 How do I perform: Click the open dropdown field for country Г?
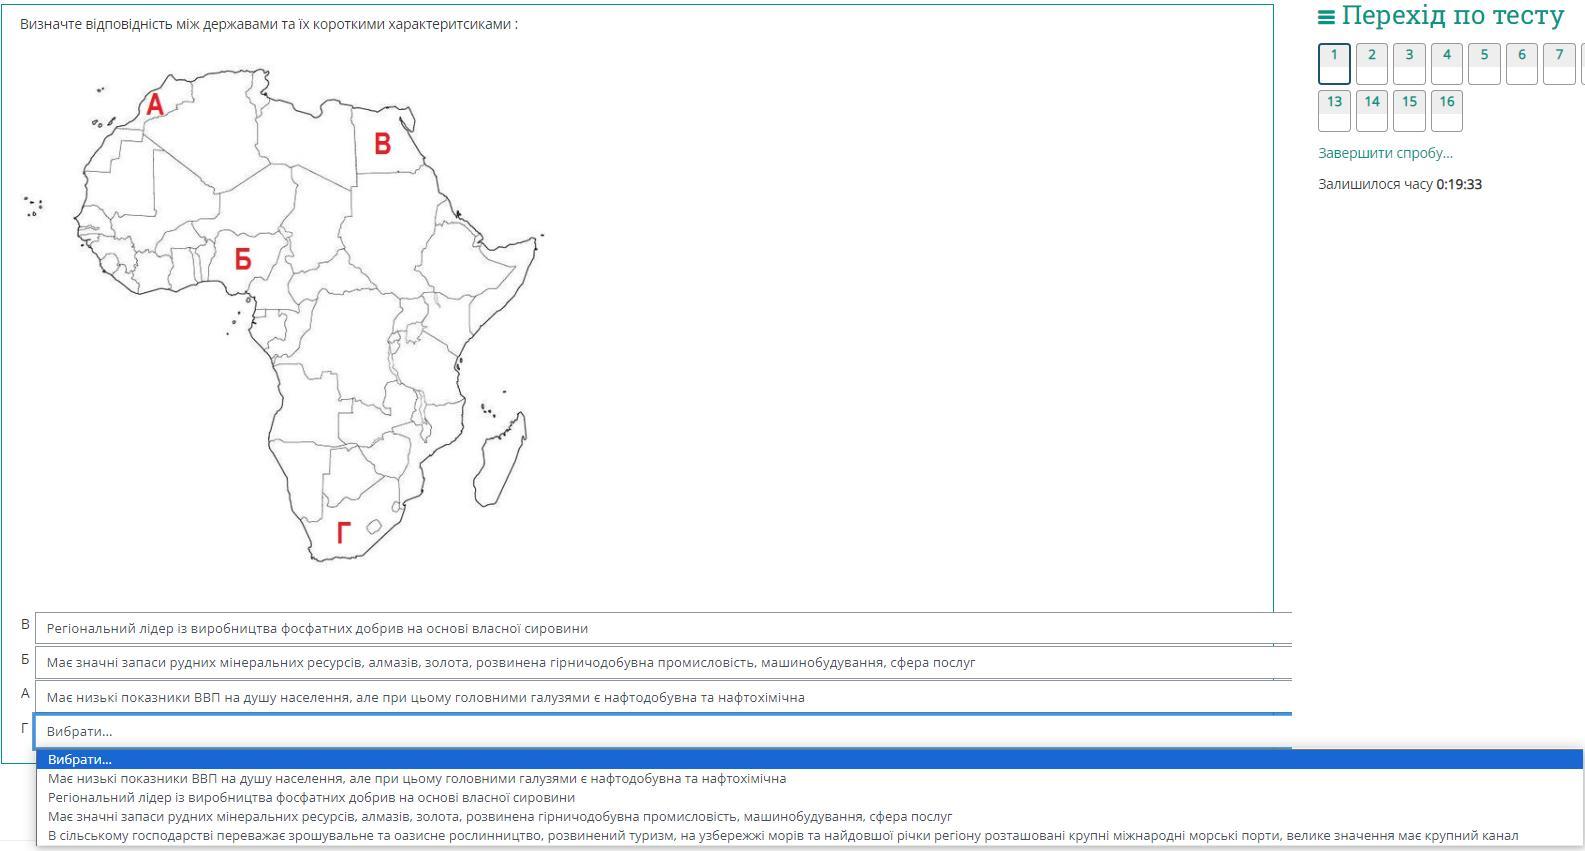tap(664, 731)
